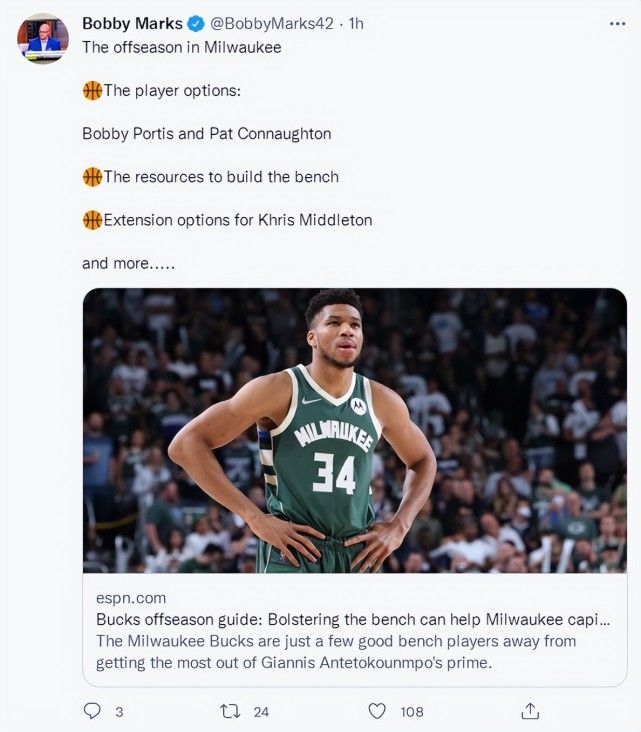Click the tweet text 'The offseason in Milwaukee'
Screen dimensions: 641x732
[181, 47]
